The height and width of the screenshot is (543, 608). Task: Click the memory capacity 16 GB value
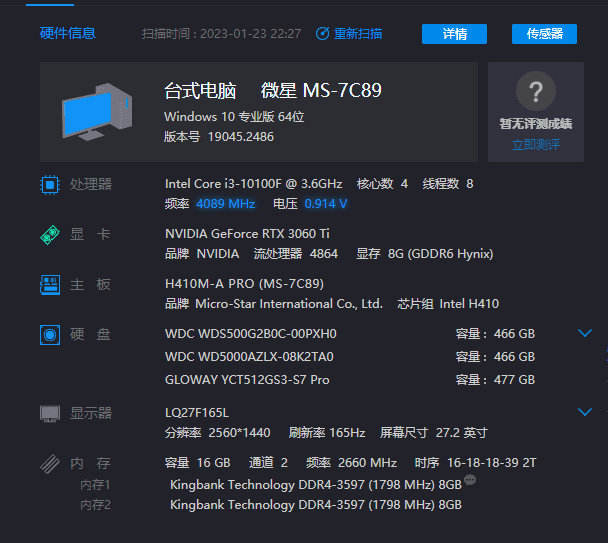click(213, 463)
